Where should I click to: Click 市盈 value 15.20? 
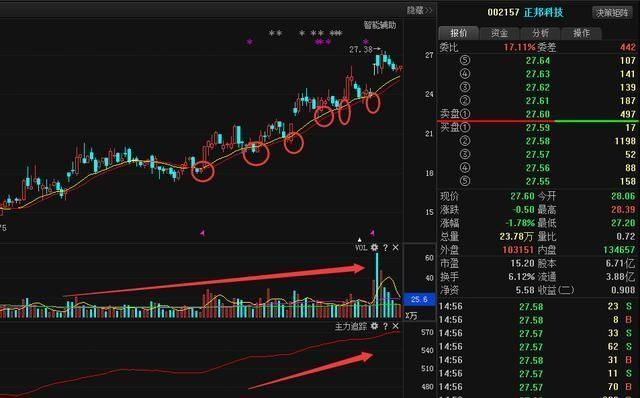pyautogui.click(x=522, y=264)
